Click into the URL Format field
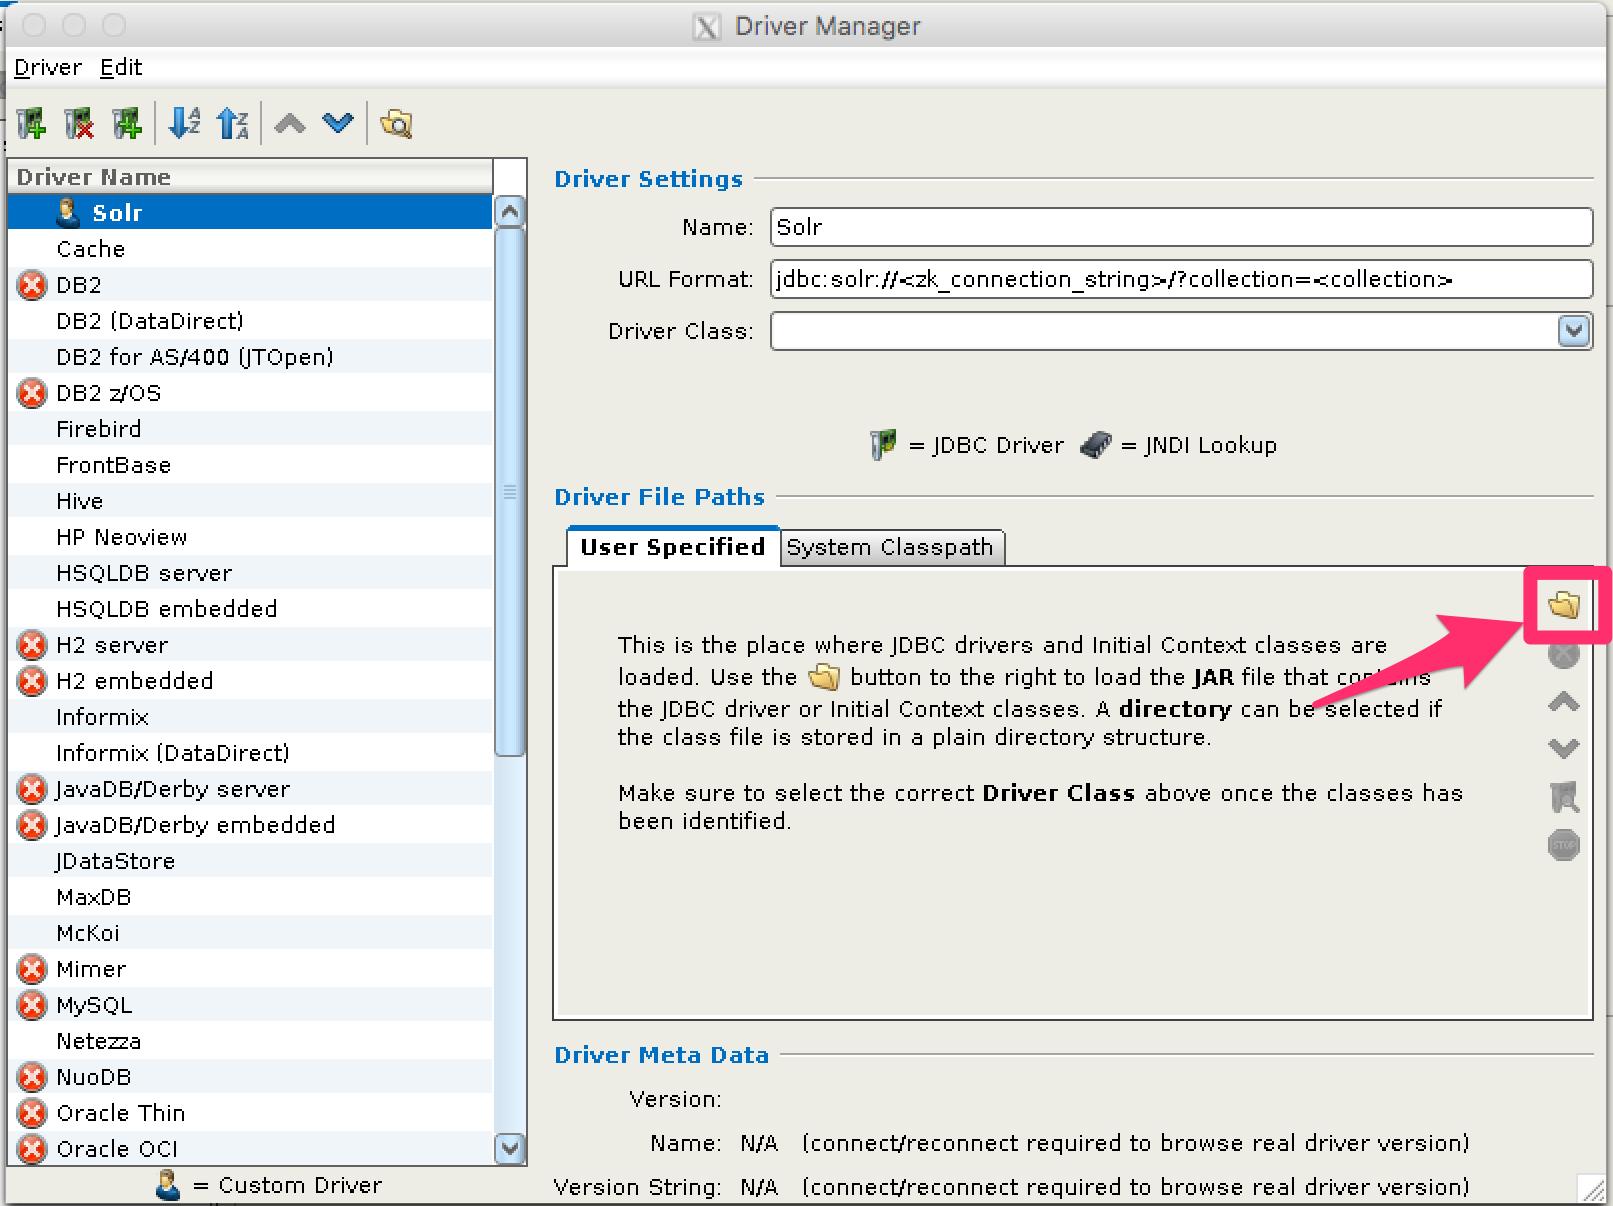 coord(1180,279)
